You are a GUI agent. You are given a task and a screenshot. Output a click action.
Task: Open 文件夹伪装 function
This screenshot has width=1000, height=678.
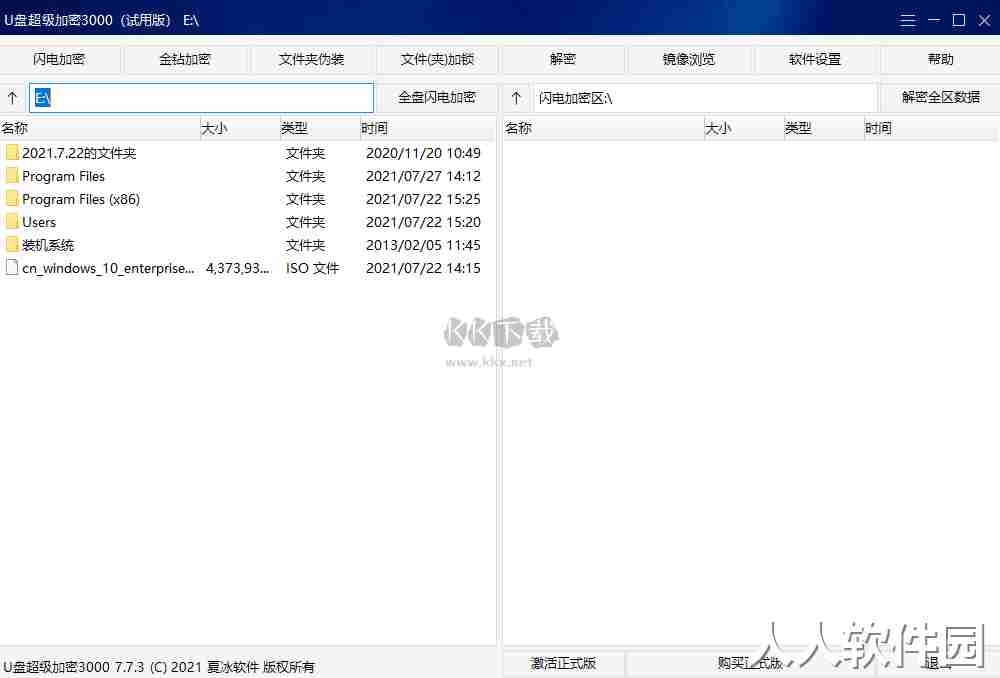311,59
